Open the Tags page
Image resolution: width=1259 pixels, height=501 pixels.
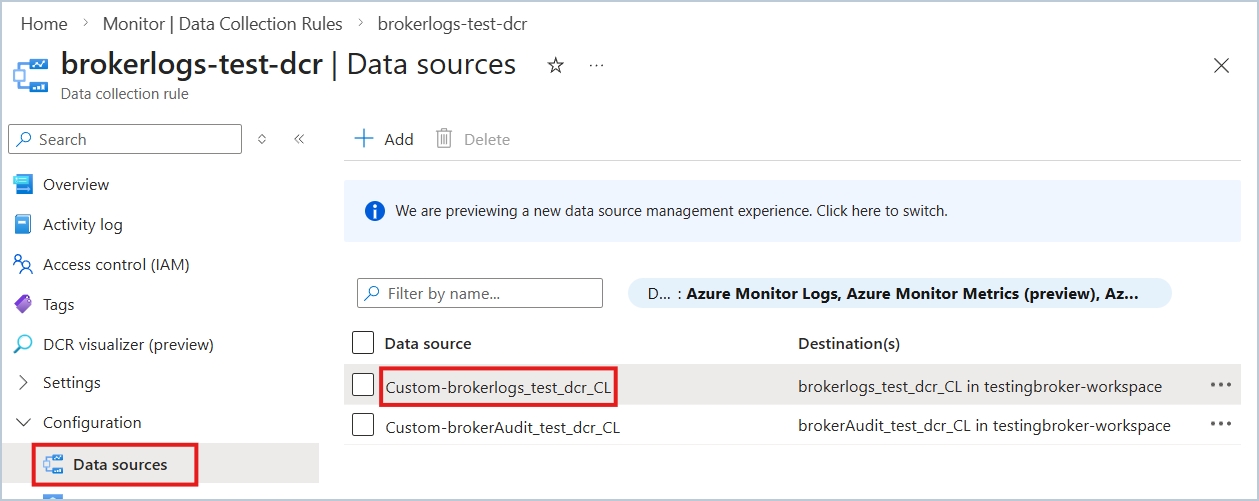pos(59,304)
